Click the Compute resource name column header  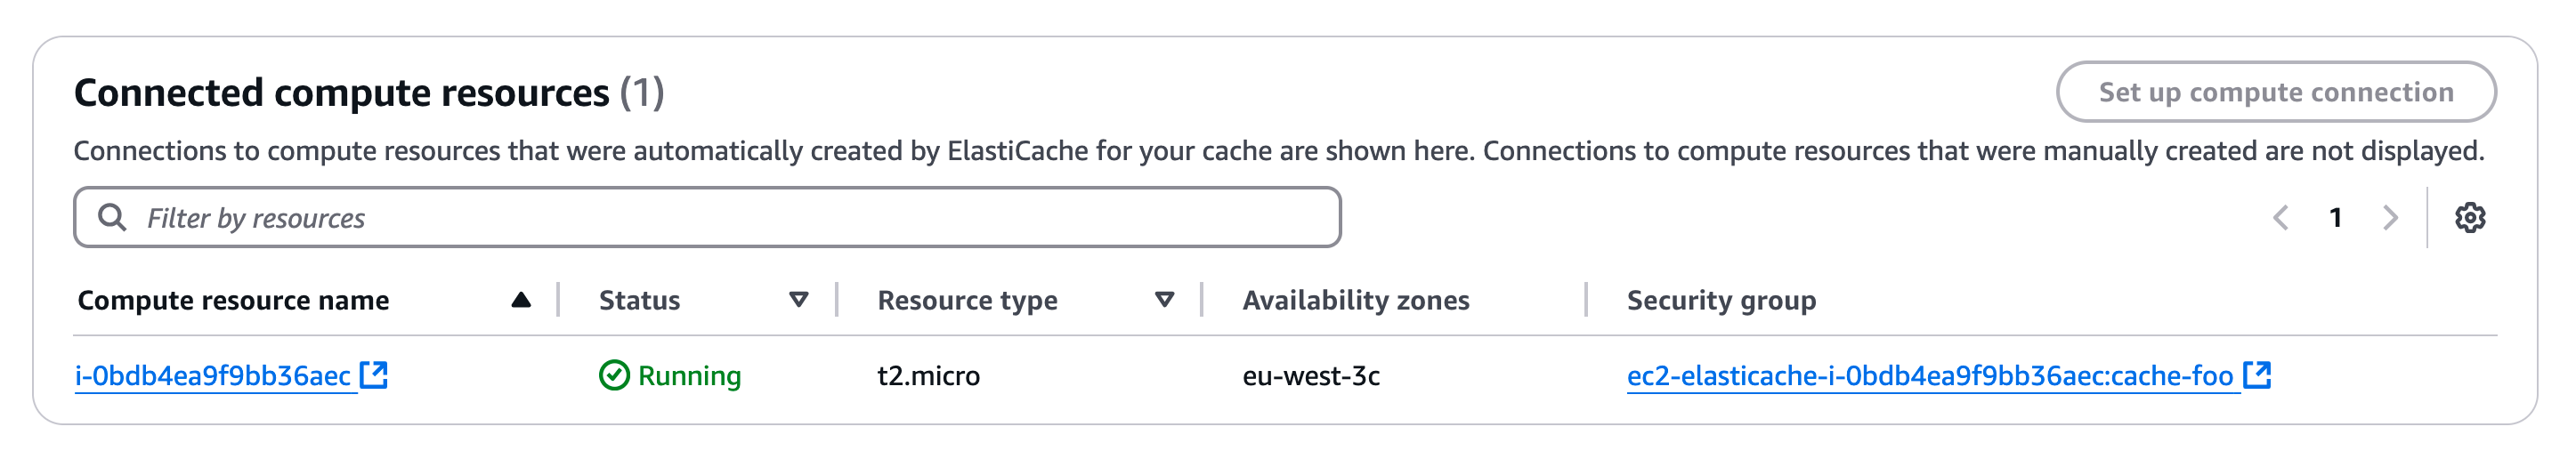(233, 300)
